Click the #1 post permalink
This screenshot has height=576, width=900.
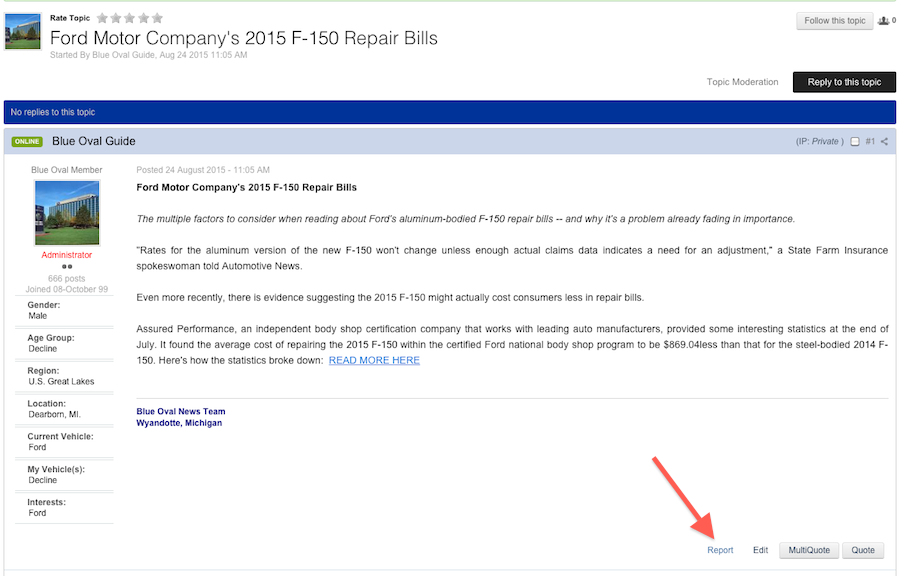click(x=870, y=142)
